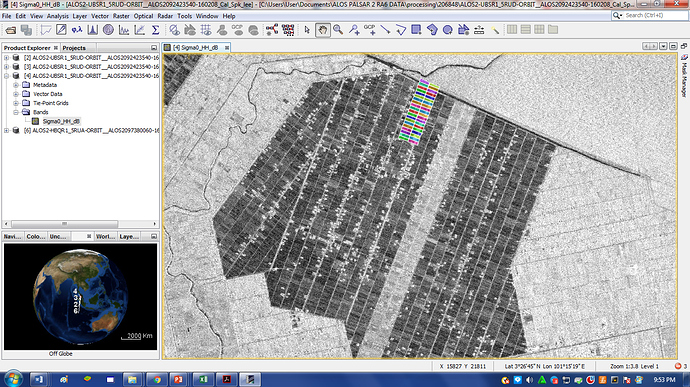Select the Sigma0_HH_dB band
This screenshot has width=690, height=387.
point(61,121)
